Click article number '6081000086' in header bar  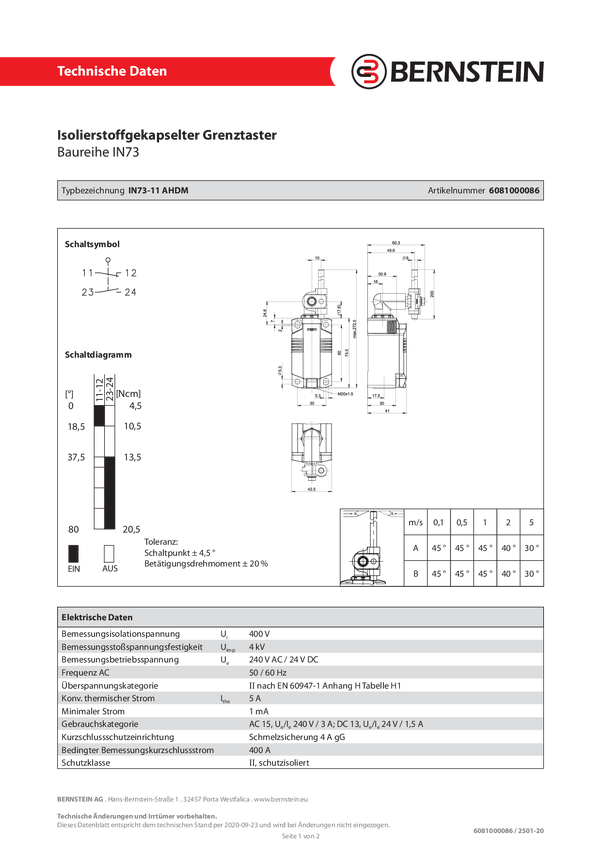click(514, 190)
